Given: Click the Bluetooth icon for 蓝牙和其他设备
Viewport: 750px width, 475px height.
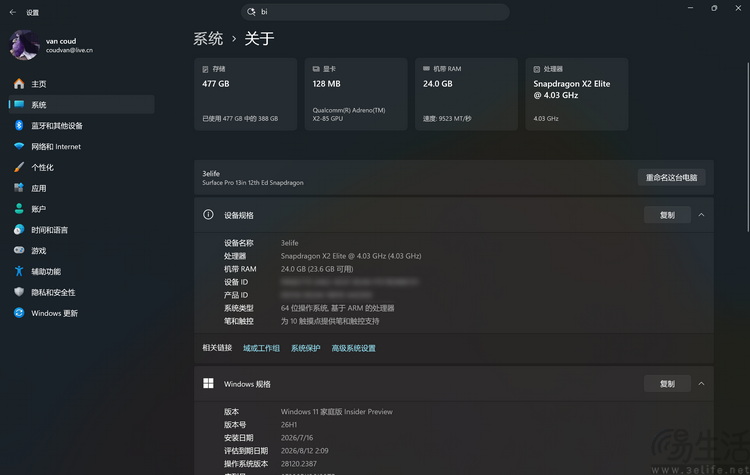Looking at the screenshot, I should [x=19, y=125].
